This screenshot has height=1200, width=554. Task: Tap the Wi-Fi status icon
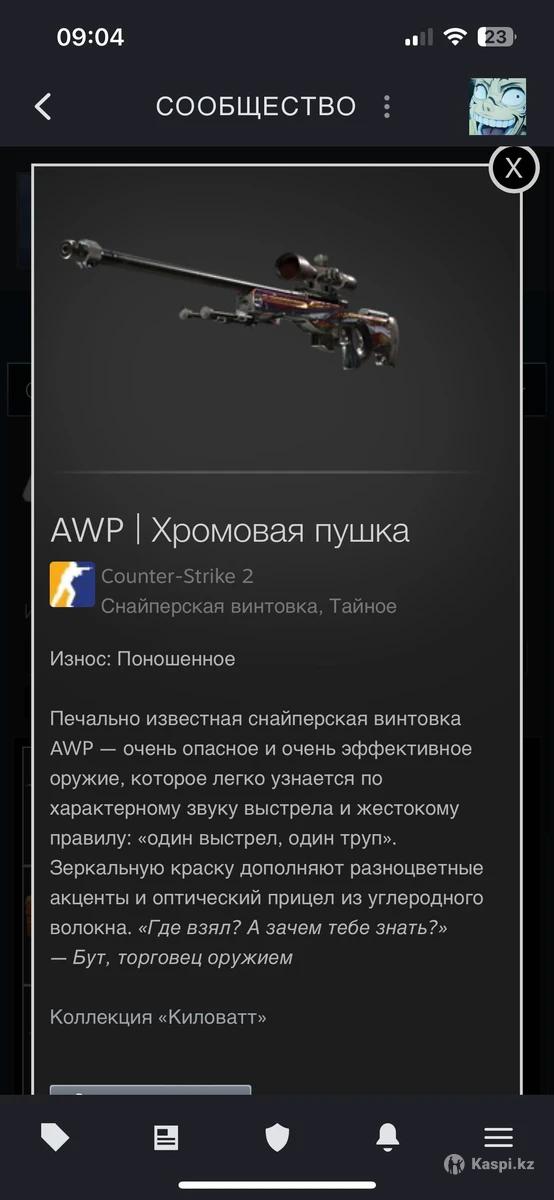click(455, 37)
